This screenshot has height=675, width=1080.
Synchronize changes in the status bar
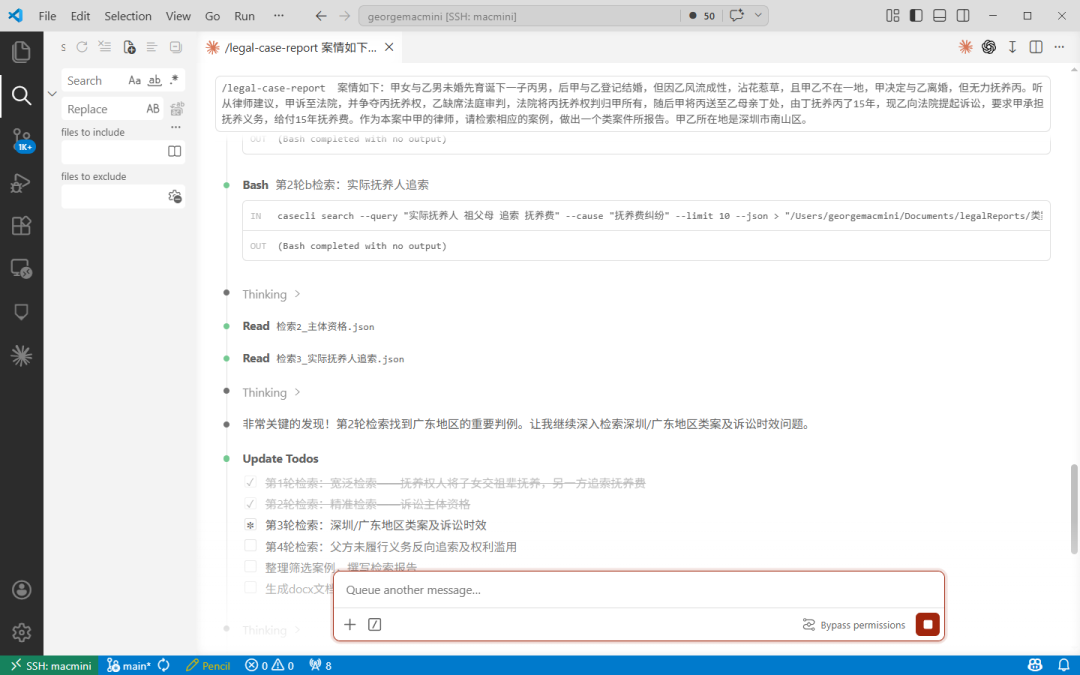pos(164,665)
